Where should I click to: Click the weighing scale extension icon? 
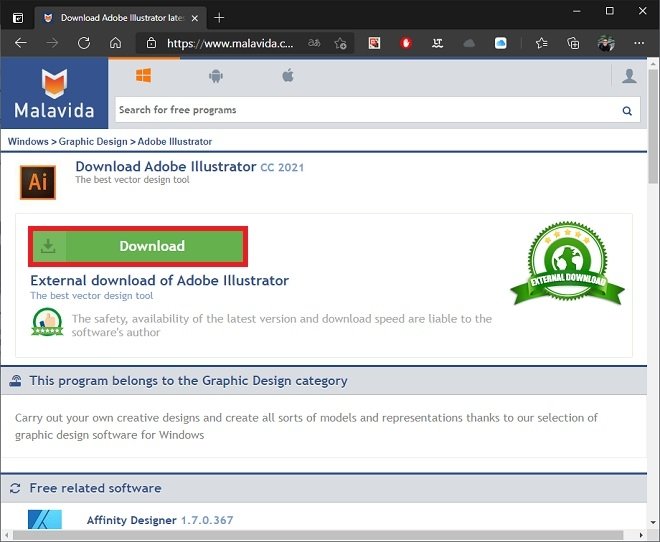click(x=437, y=43)
